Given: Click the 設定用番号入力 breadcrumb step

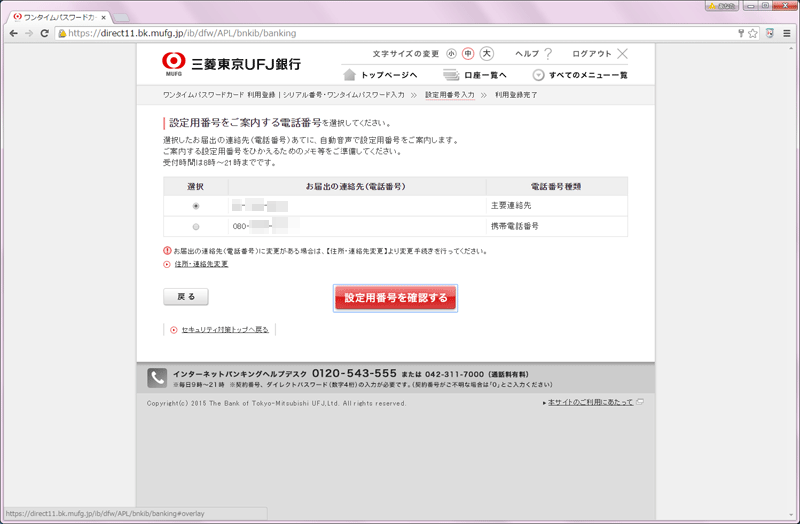Looking at the screenshot, I should [450, 95].
